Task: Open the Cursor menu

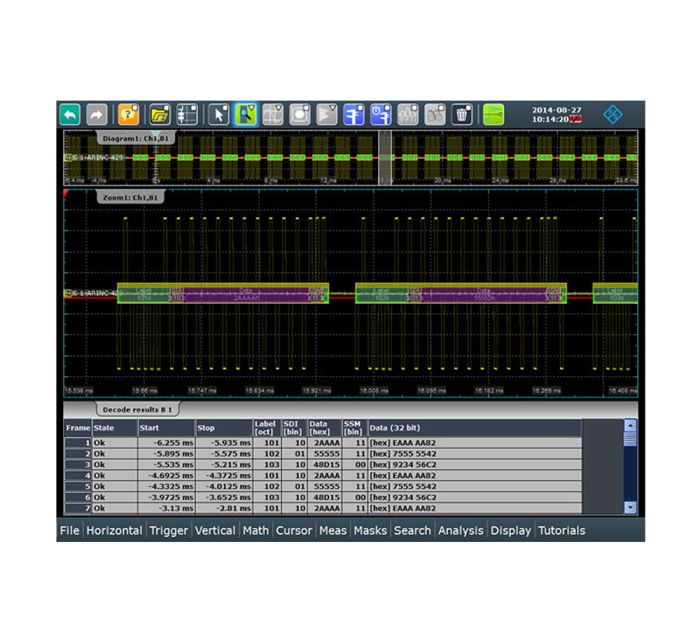Action: tap(294, 531)
